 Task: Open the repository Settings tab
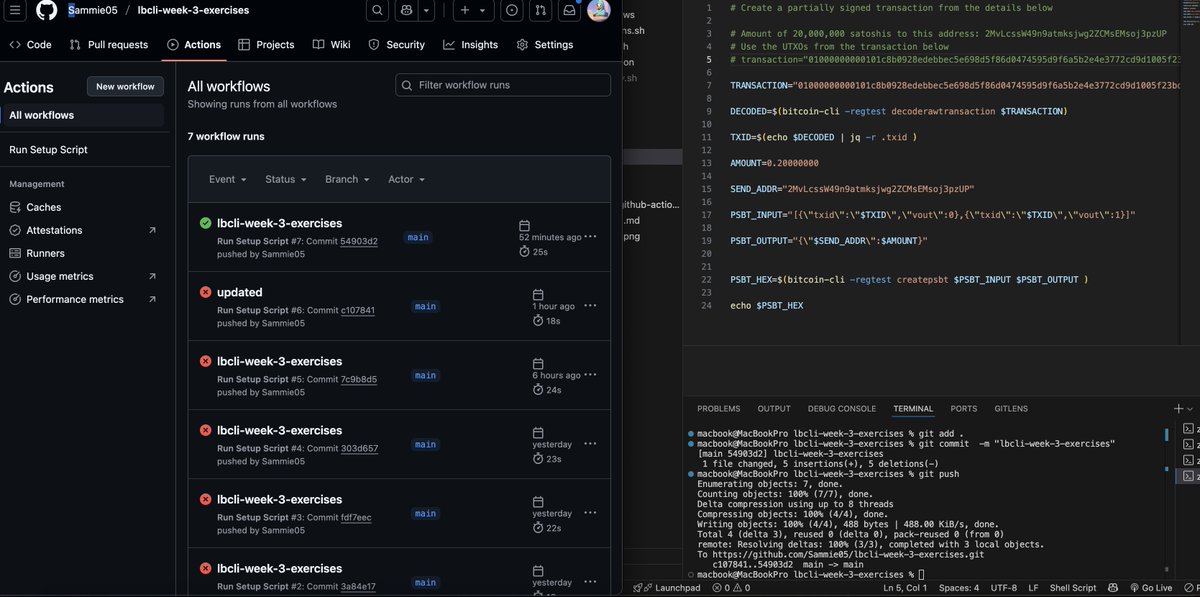click(x=545, y=44)
